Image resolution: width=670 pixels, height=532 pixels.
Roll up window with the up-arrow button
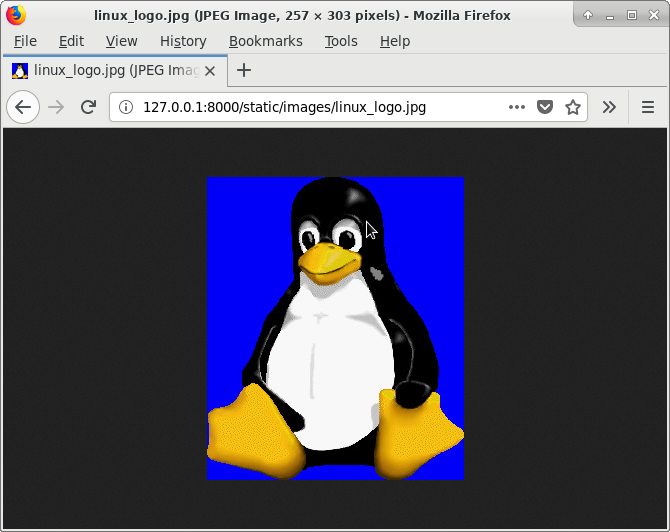588,15
